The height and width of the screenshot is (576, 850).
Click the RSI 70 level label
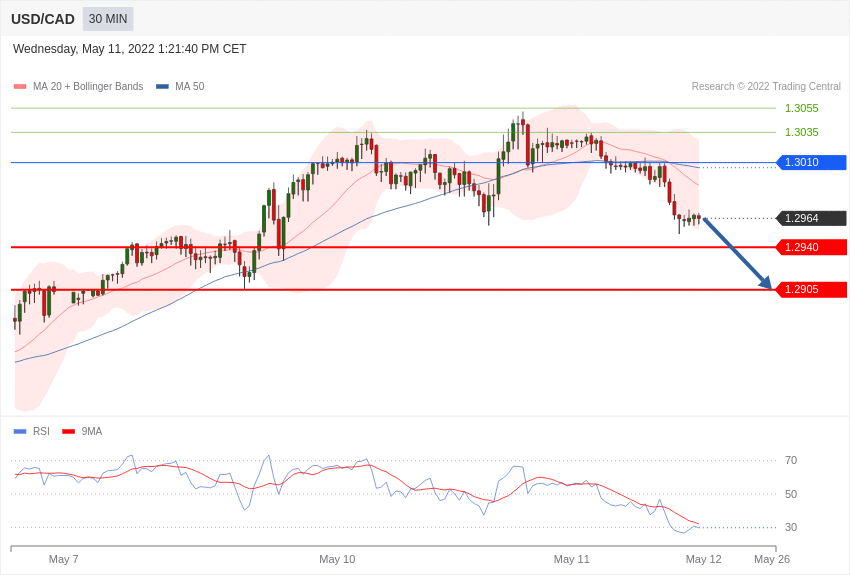click(x=791, y=460)
